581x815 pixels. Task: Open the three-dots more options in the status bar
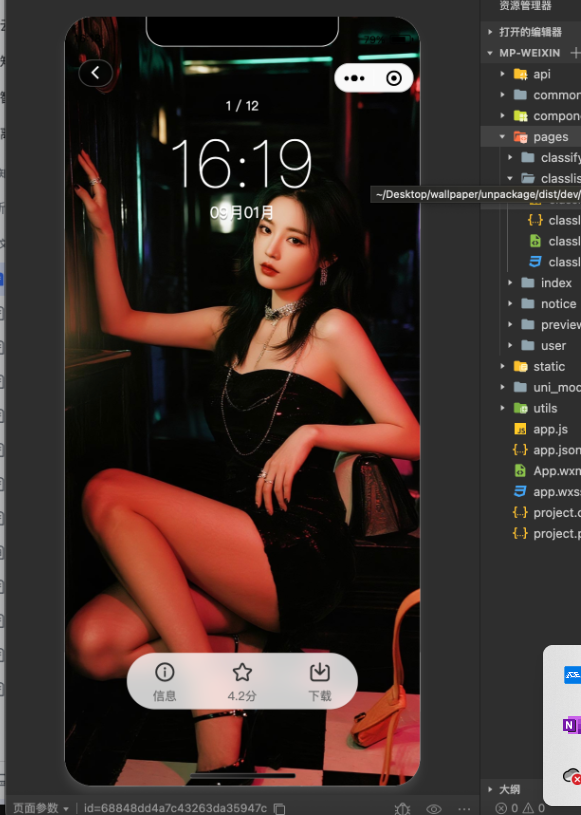tap(464, 808)
